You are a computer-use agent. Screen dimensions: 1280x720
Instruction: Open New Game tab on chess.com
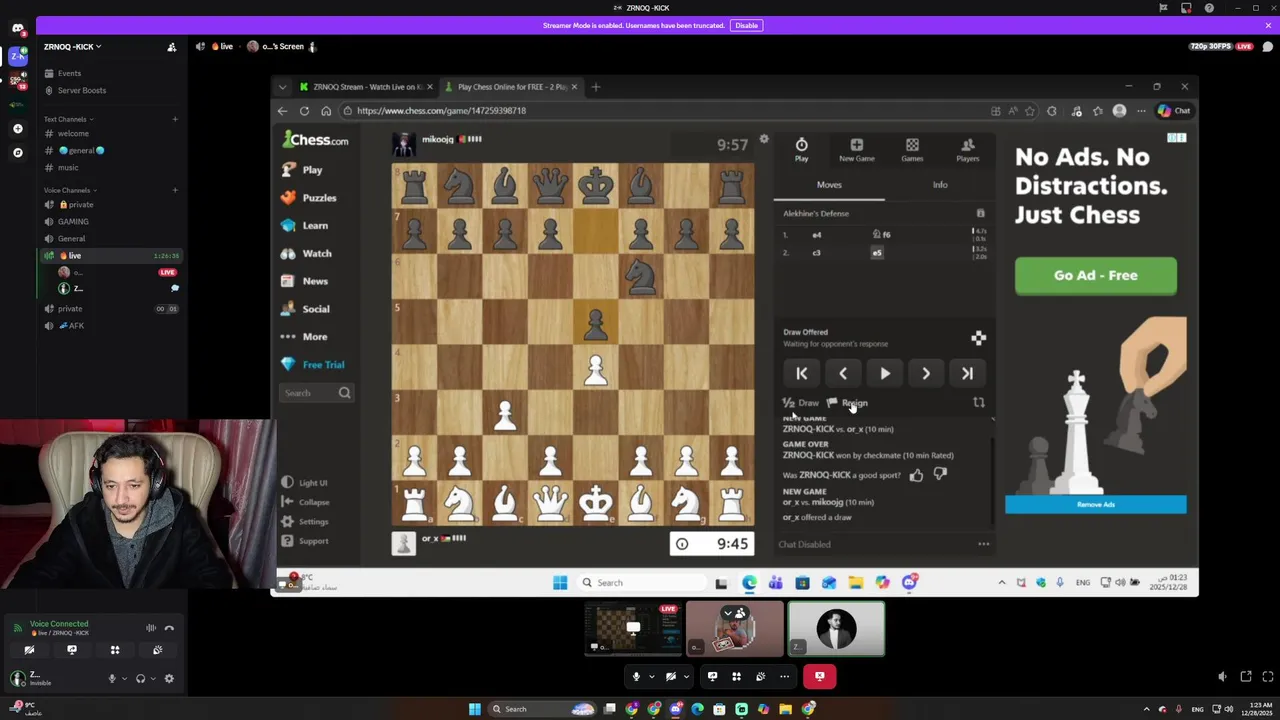tap(856, 150)
